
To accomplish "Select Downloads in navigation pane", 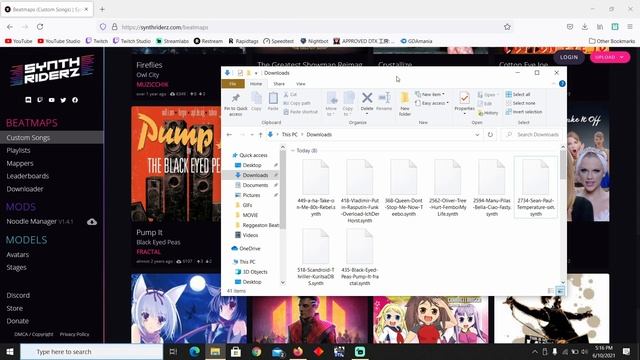I will pyautogui.click(x=255, y=175).
